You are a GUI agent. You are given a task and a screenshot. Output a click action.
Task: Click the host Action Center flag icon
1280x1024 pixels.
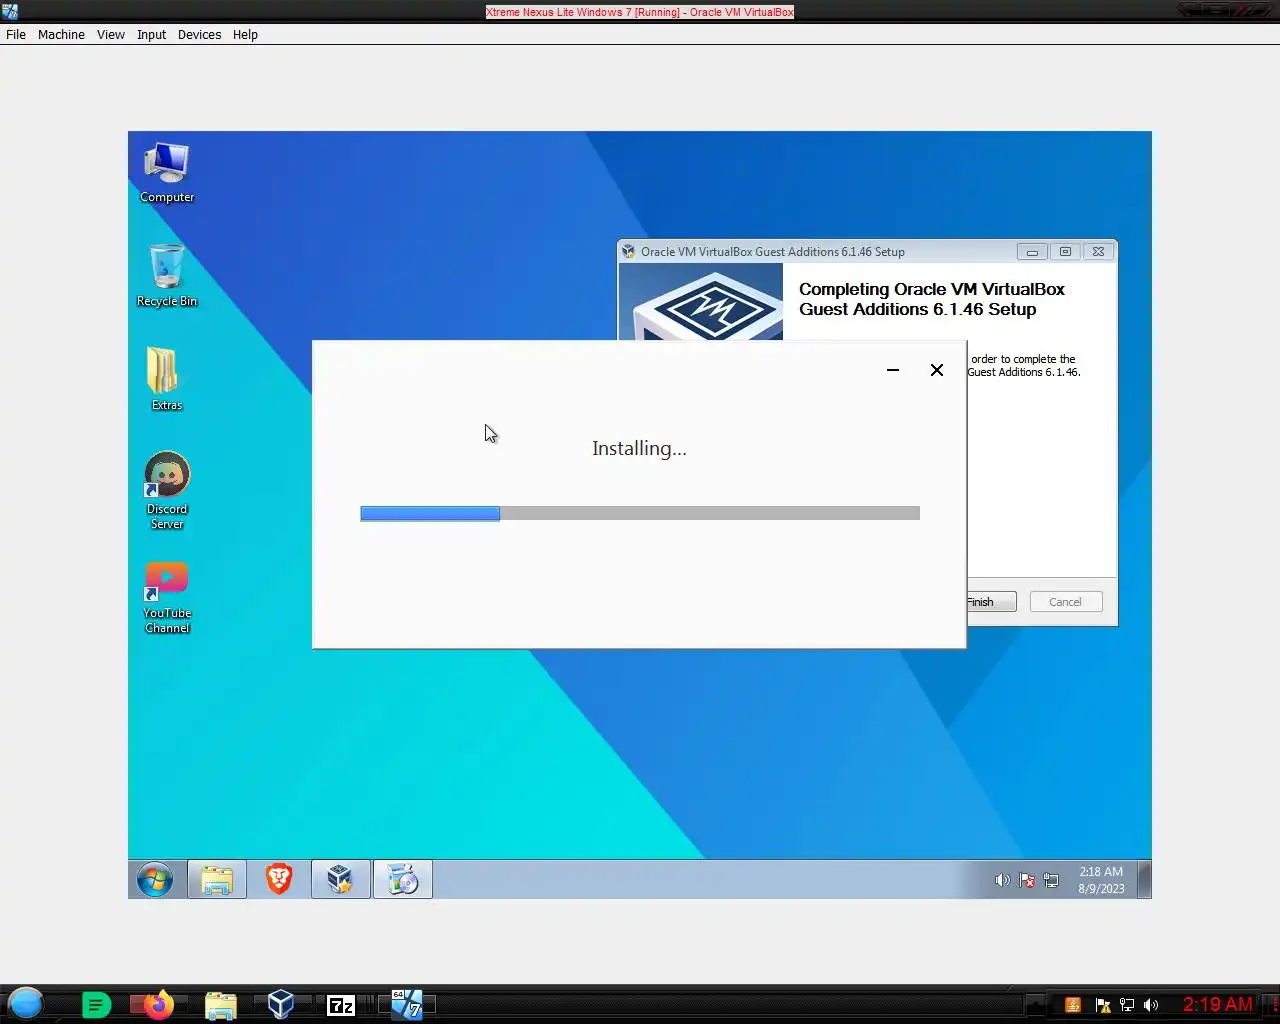[x=1102, y=1005]
